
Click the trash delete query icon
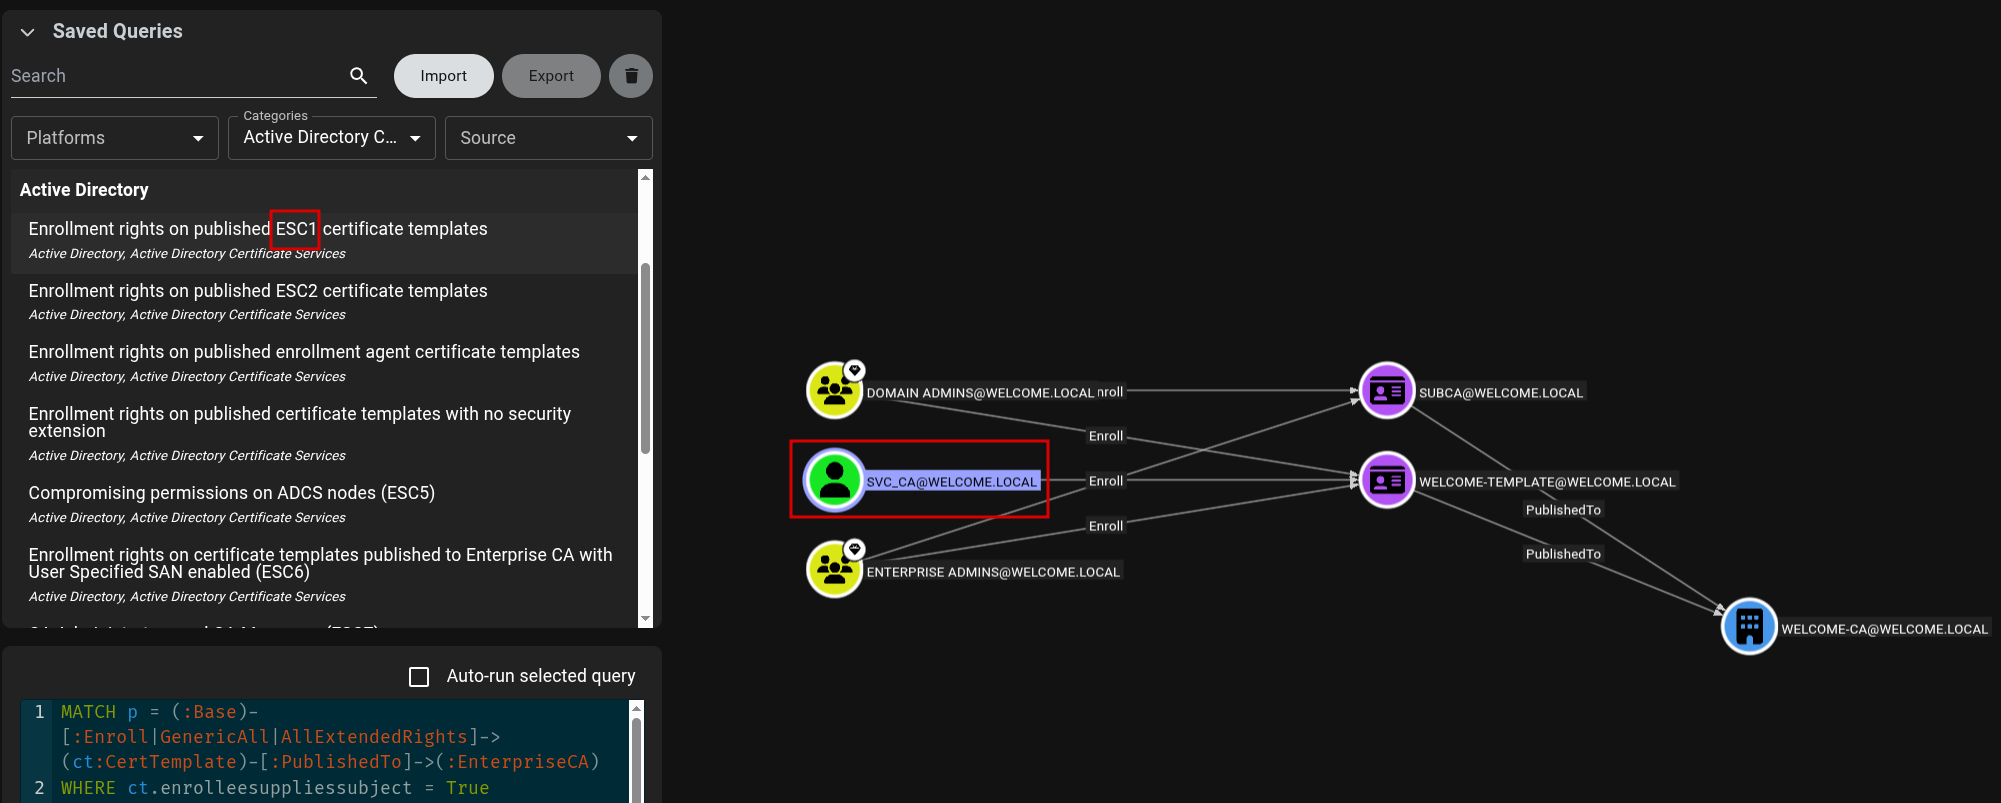point(631,76)
